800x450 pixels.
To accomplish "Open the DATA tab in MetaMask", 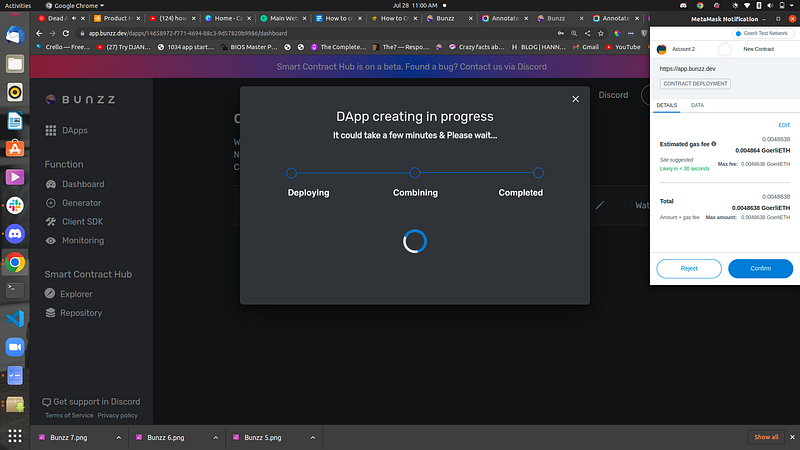I will click(697, 105).
